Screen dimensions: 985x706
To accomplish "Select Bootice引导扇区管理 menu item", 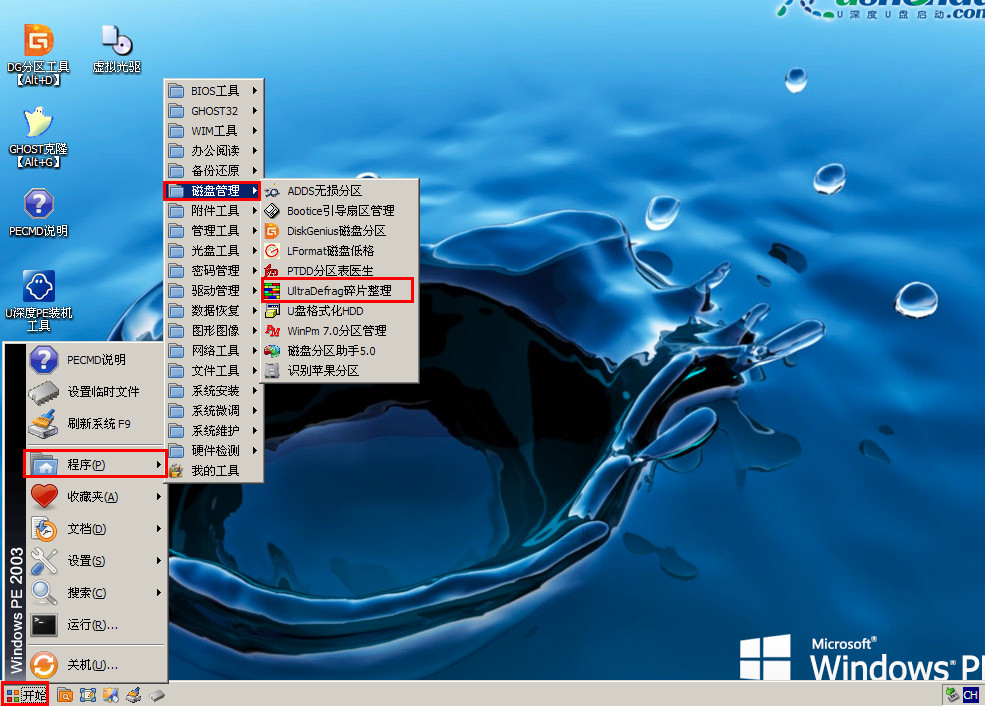I will [340, 211].
